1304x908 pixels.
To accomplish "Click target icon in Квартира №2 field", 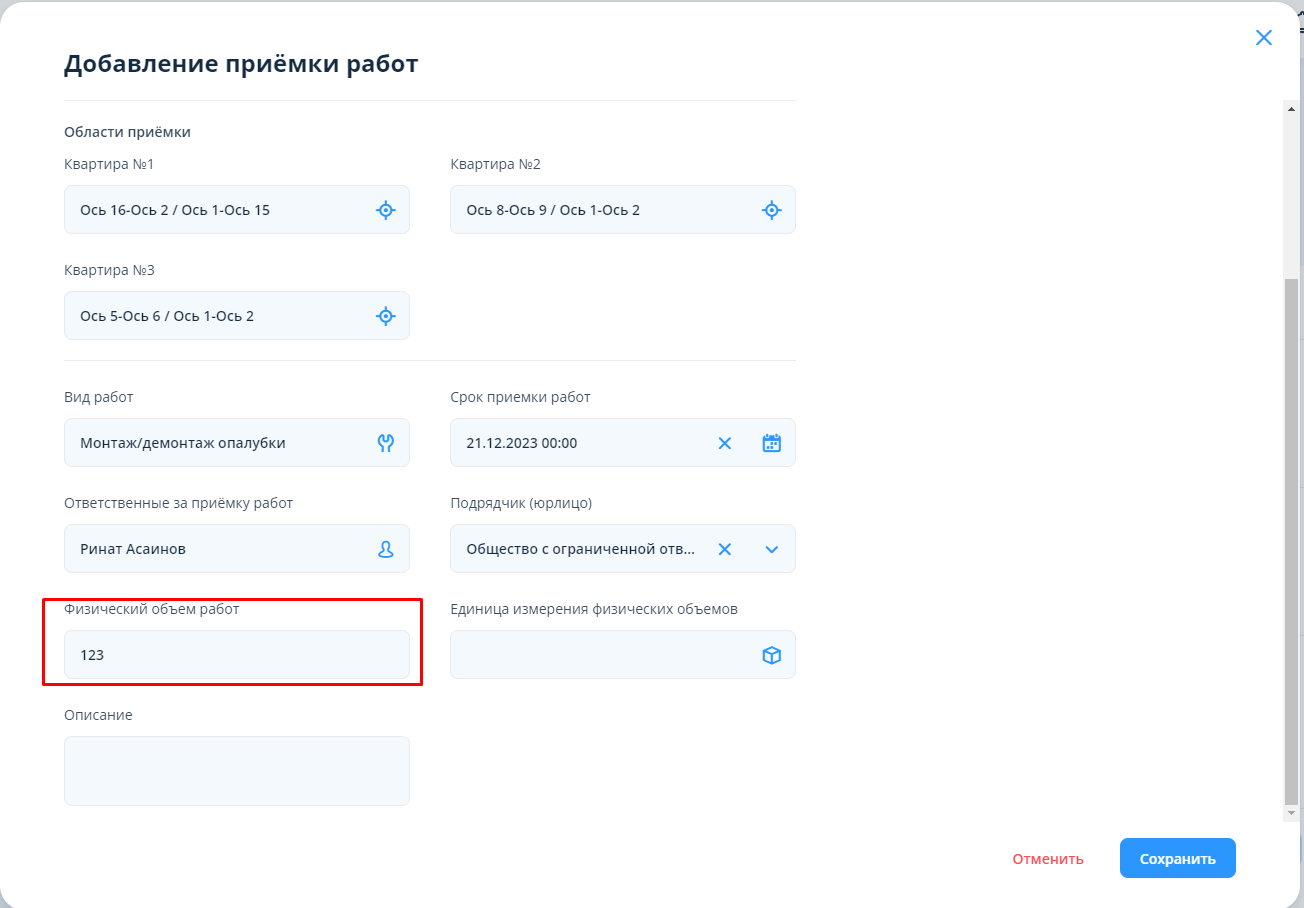I will 771,210.
